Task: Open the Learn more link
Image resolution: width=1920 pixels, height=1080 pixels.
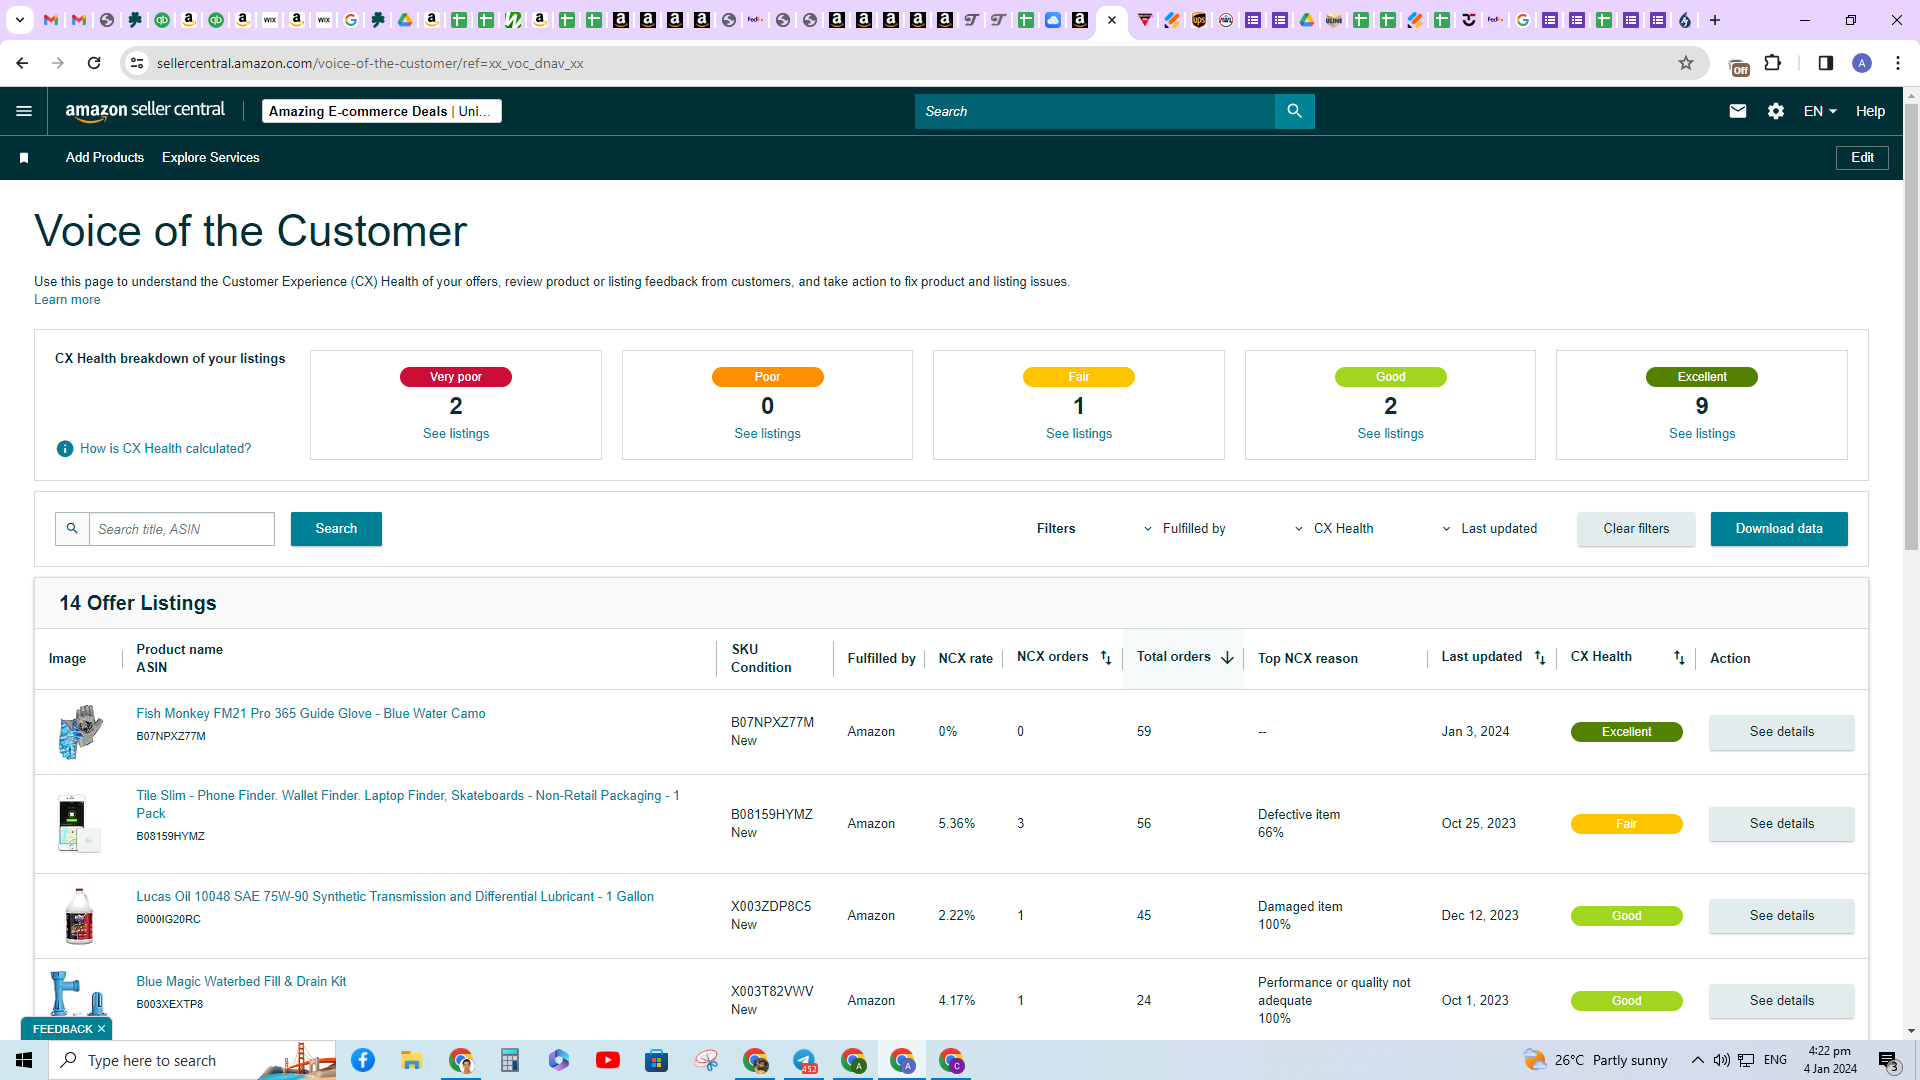Action: point(67,300)
